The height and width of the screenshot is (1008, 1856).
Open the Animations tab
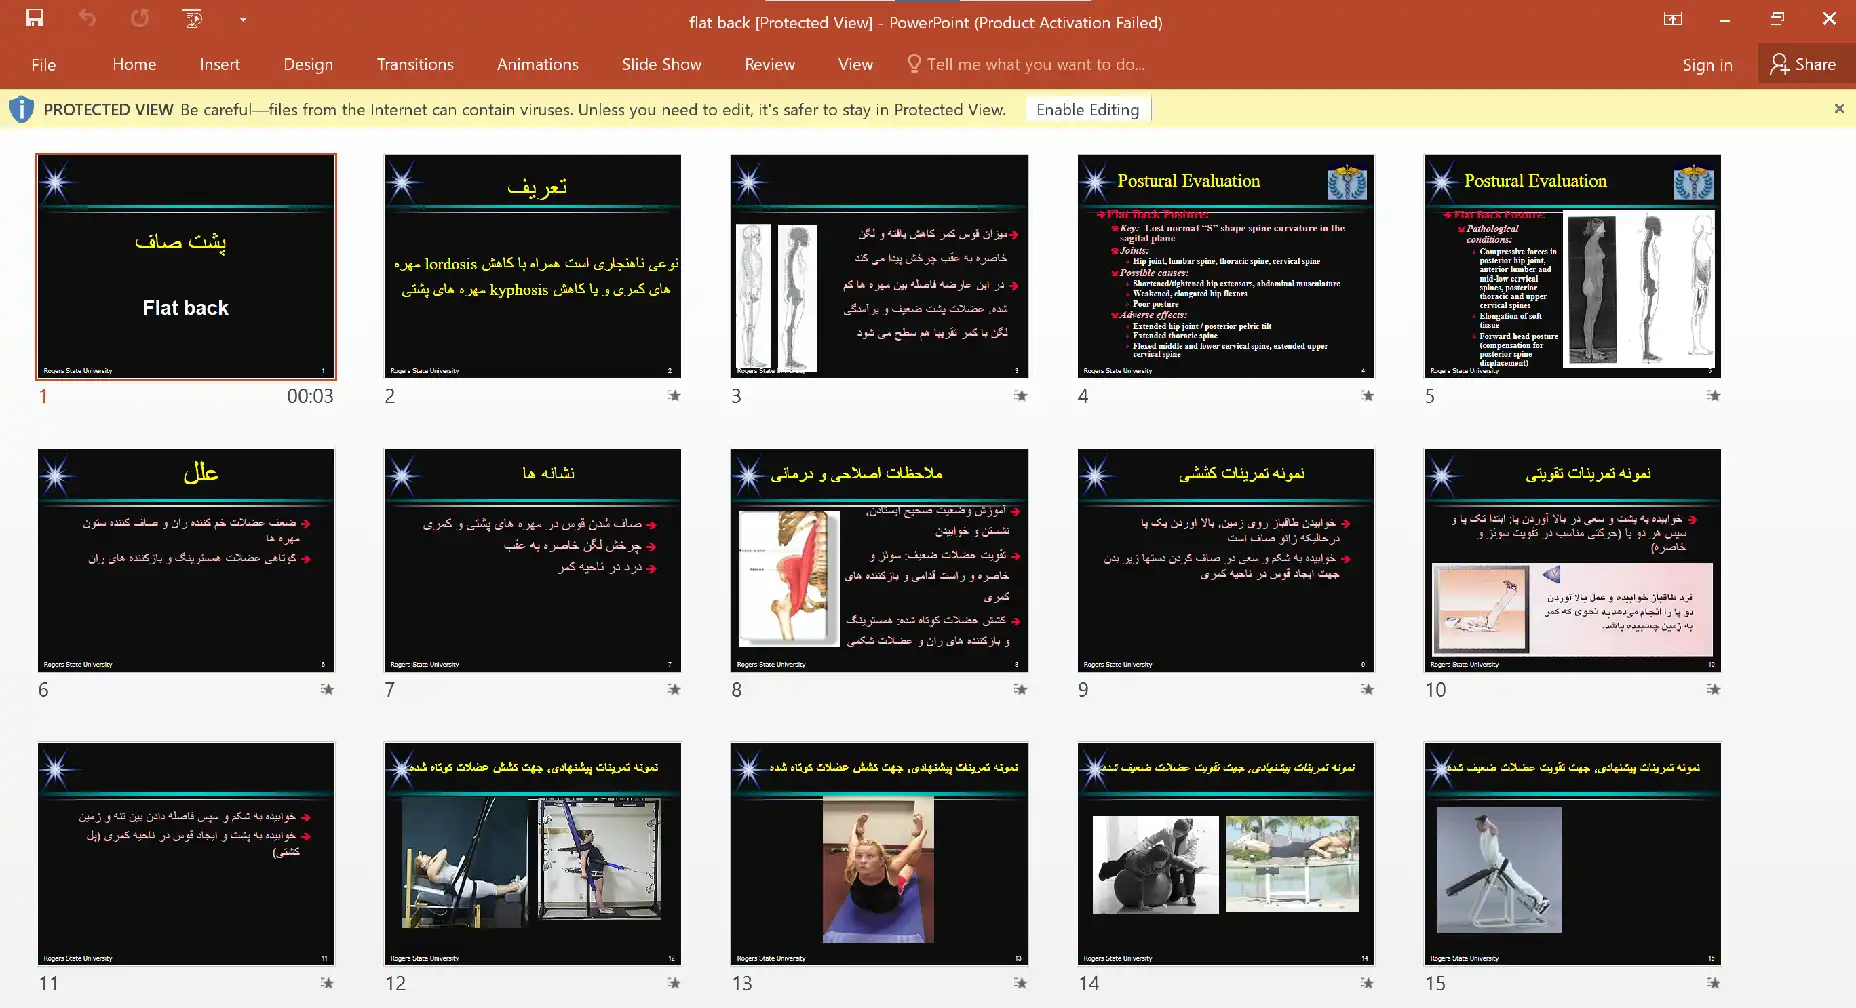point(537,65)
